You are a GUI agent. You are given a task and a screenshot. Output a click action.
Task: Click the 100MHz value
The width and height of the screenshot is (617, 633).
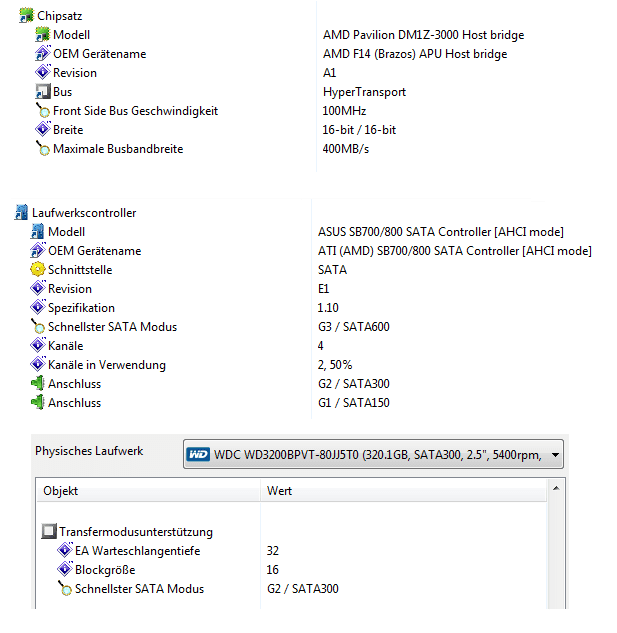(344, 111)
